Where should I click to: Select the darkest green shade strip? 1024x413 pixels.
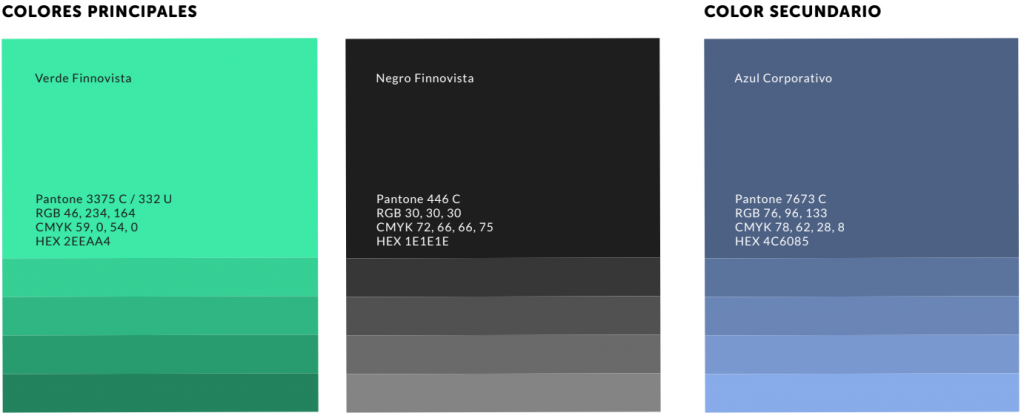[x=160, y=393]
